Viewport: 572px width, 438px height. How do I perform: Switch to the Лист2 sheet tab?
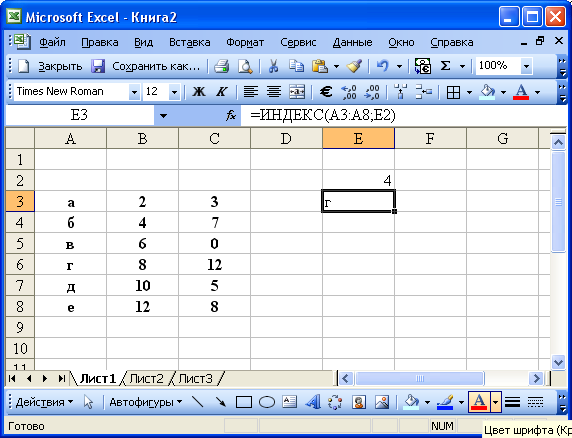pyautogui.click(x=146, y=379)
